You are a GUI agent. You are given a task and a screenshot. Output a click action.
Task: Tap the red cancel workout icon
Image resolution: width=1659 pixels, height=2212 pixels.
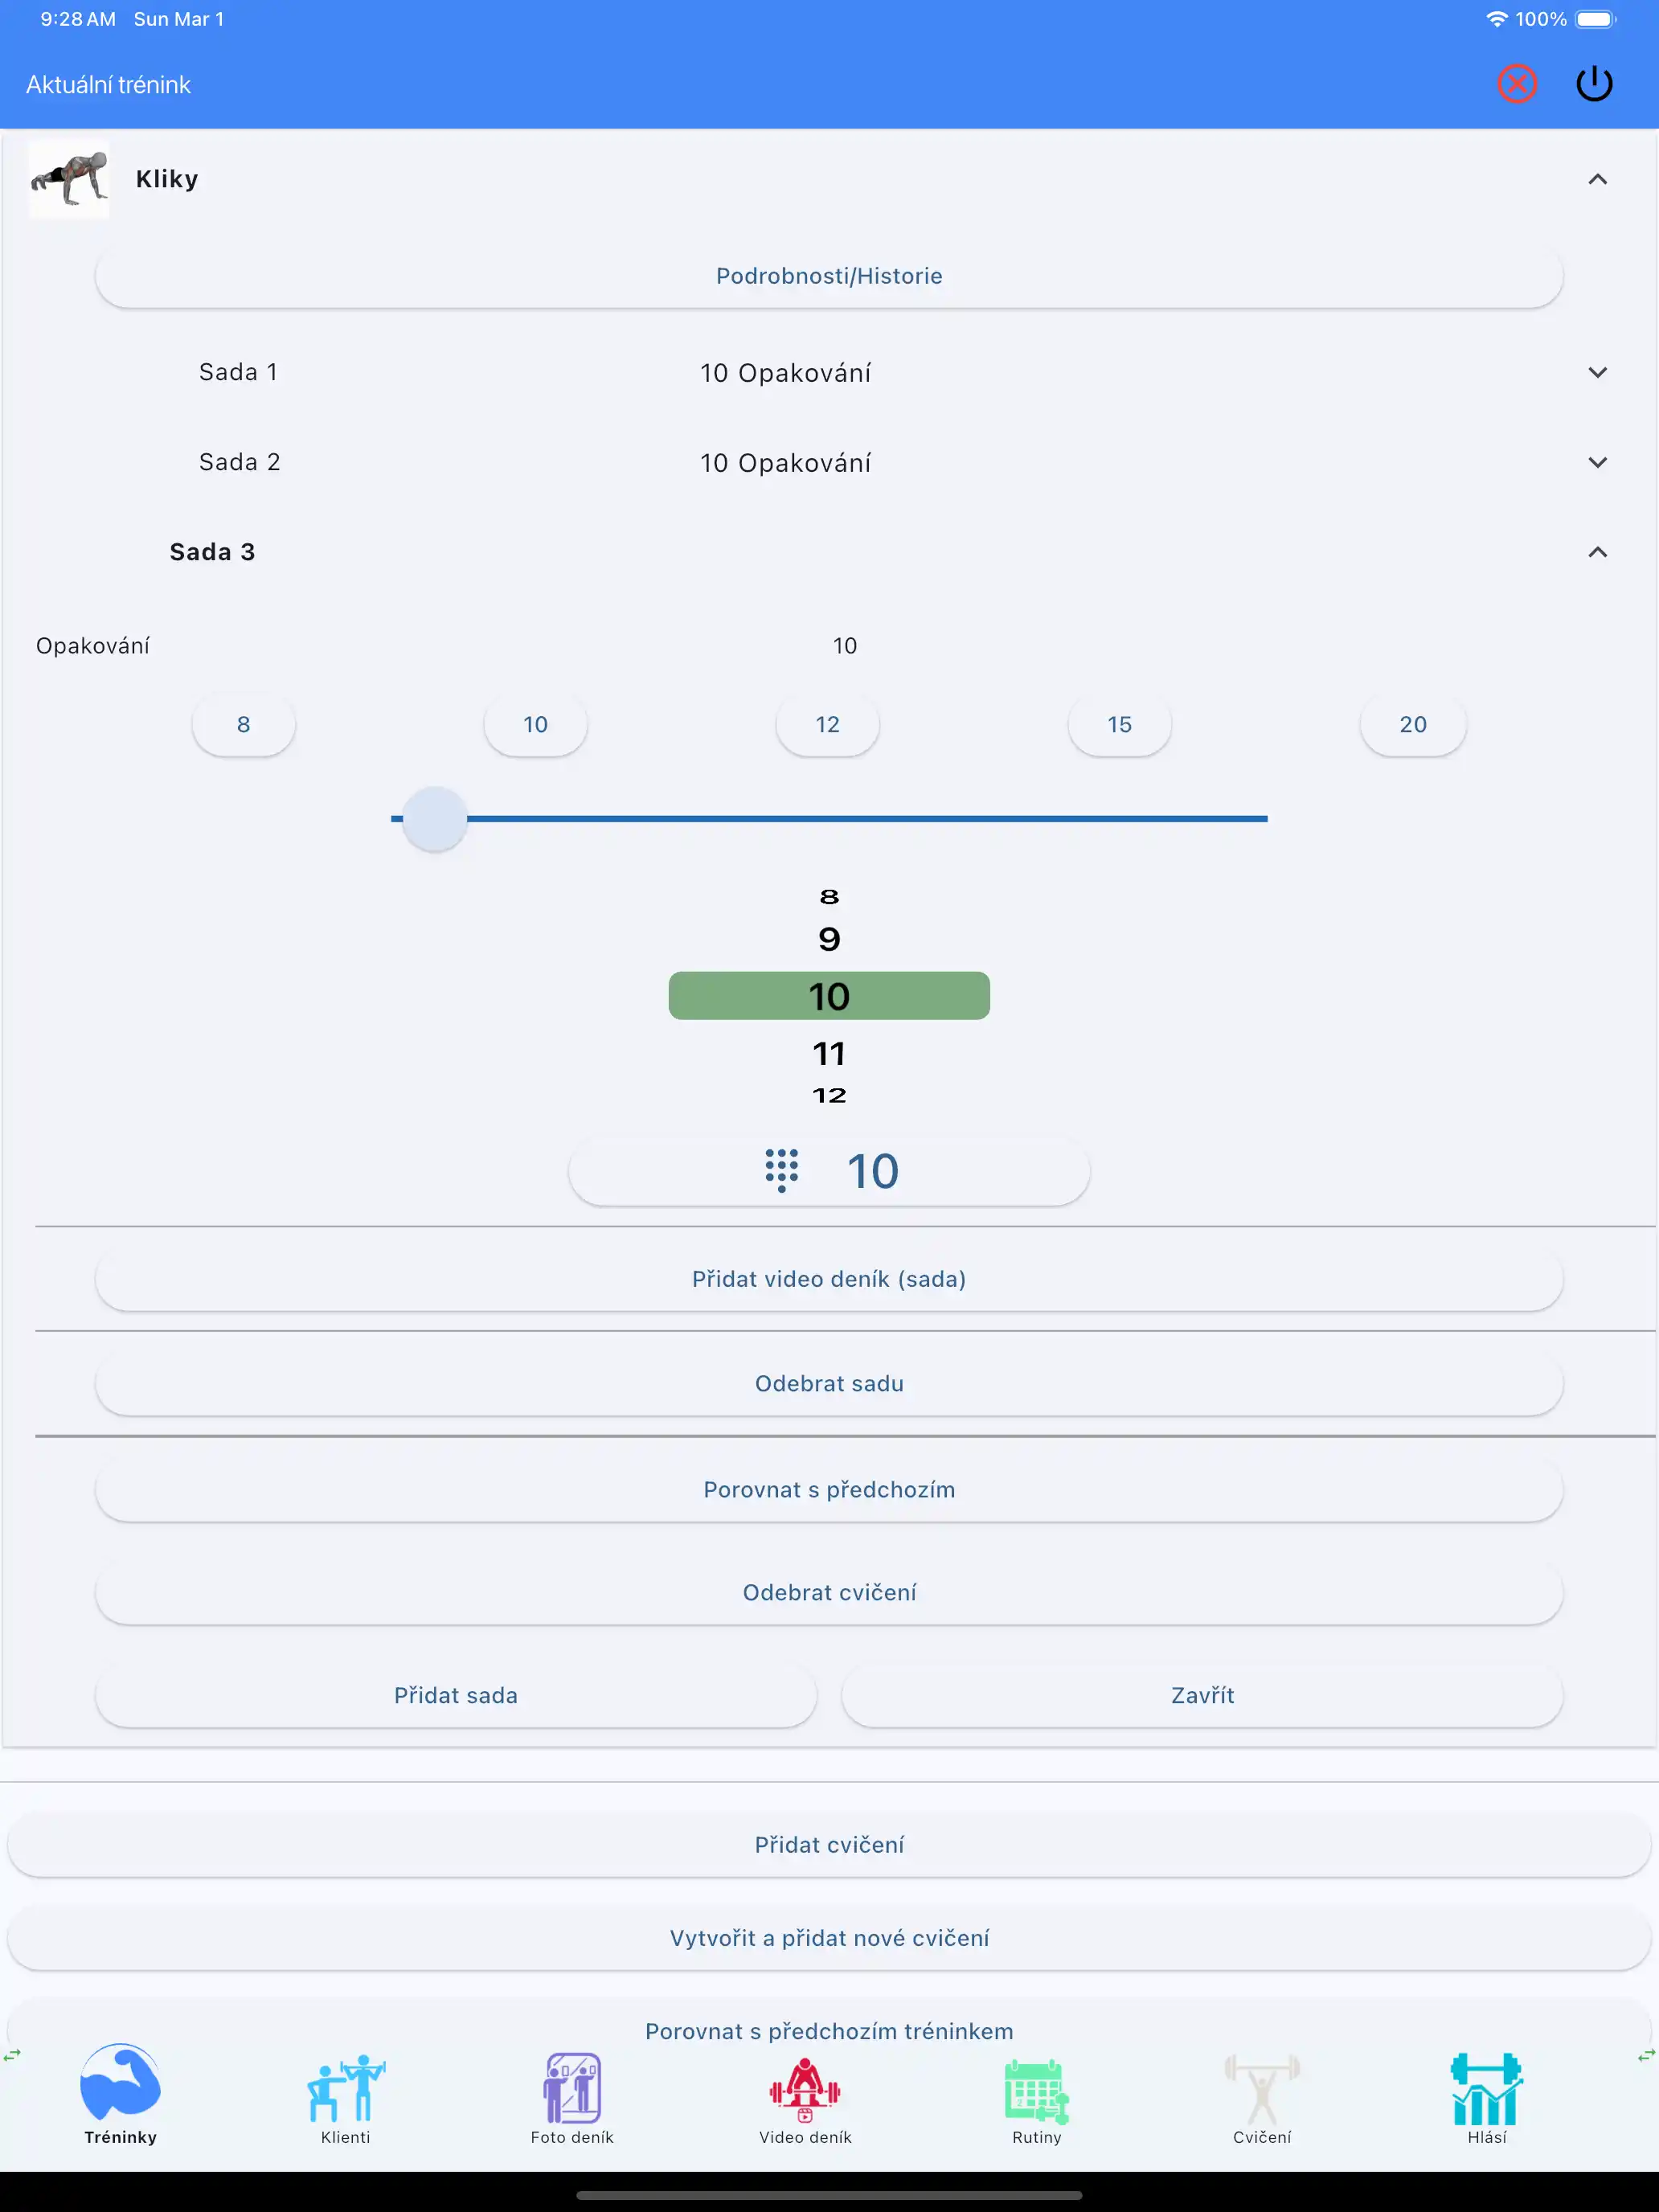[x=1516, y=84]
